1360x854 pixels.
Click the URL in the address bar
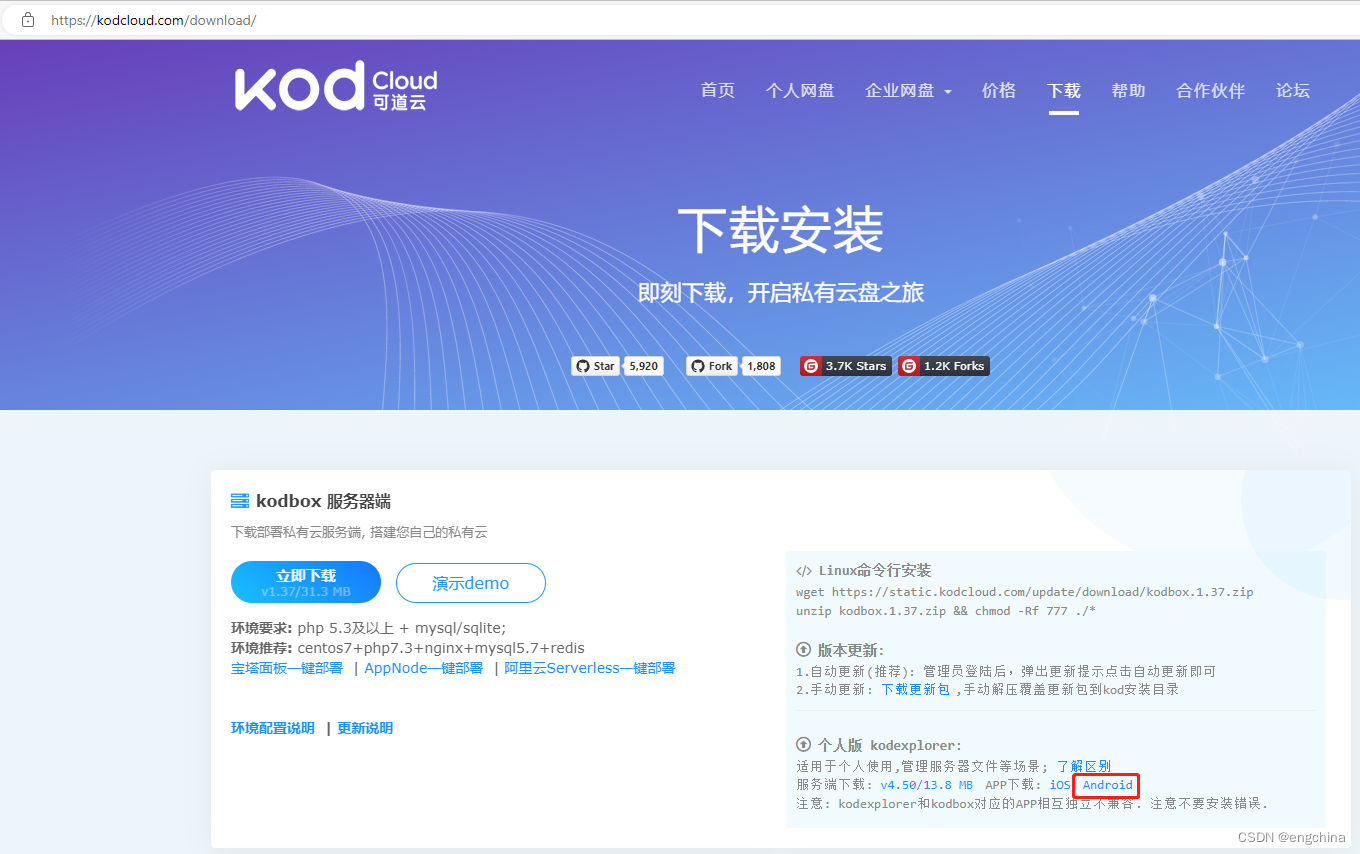154,19
